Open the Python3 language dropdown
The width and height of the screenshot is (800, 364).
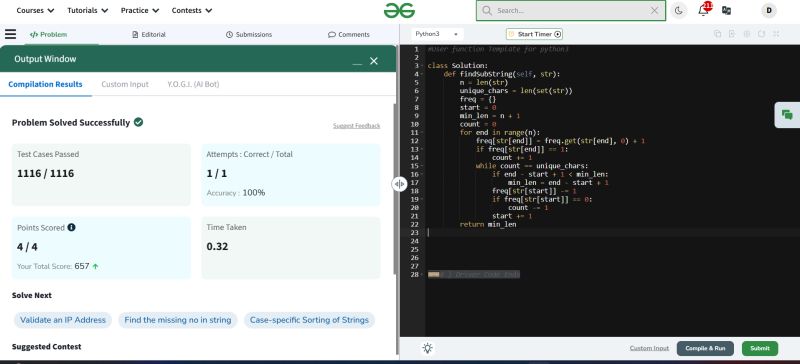click(437, 34)
